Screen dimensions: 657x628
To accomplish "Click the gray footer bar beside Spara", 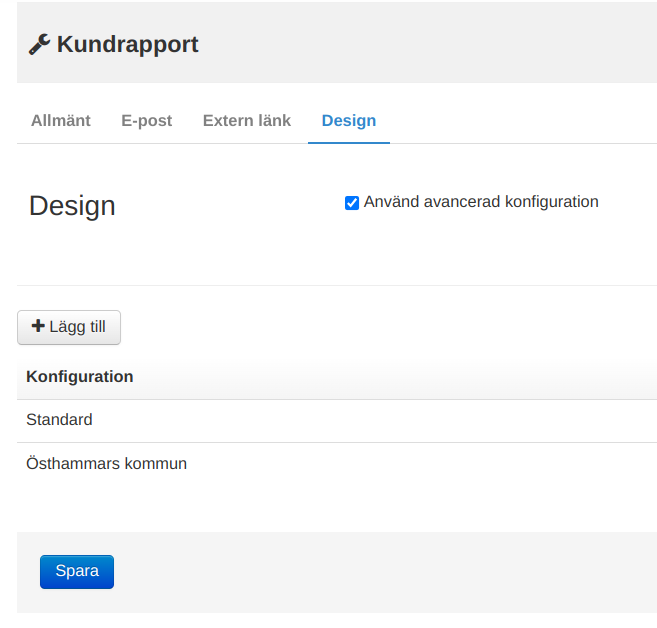I will click(x=380, y=572).
